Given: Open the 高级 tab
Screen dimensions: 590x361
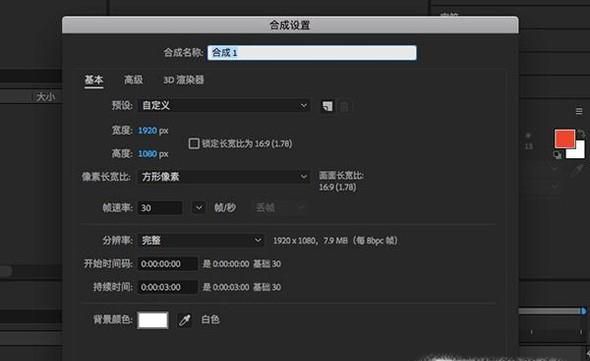Looking at the screenshot, I should (x=134, y=80).
